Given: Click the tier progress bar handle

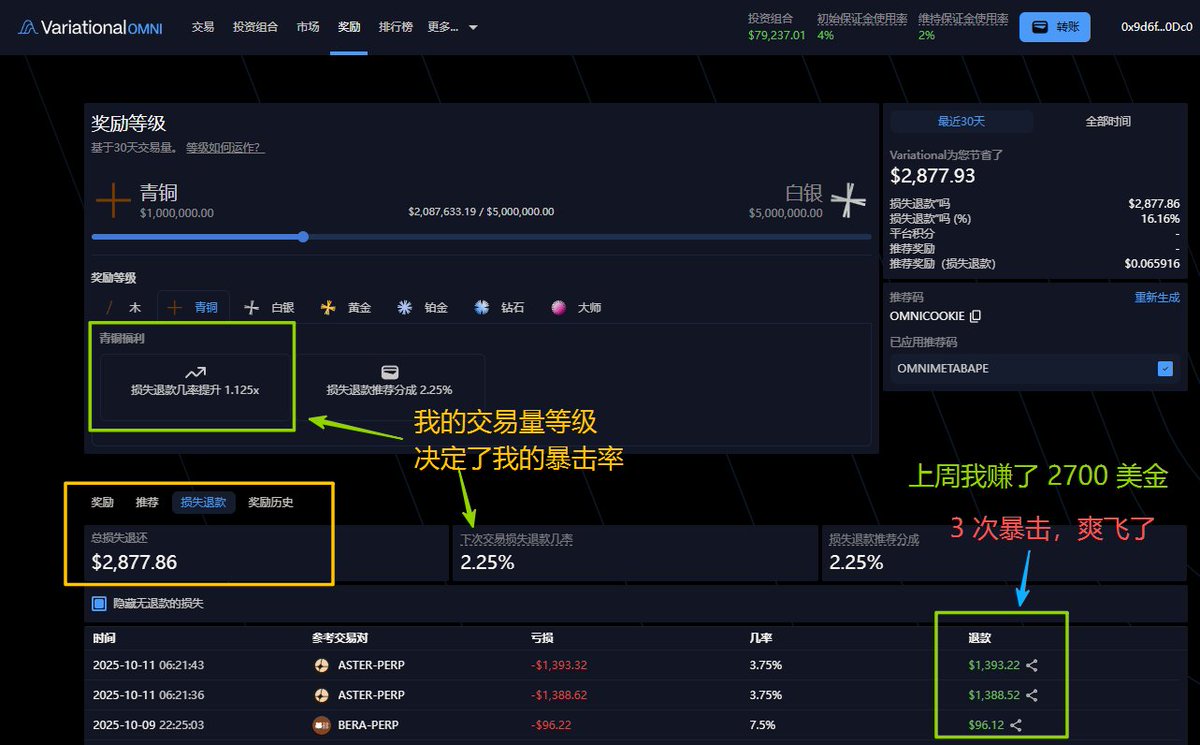Looking at the screenshot, I should click(x=303, y=237).
